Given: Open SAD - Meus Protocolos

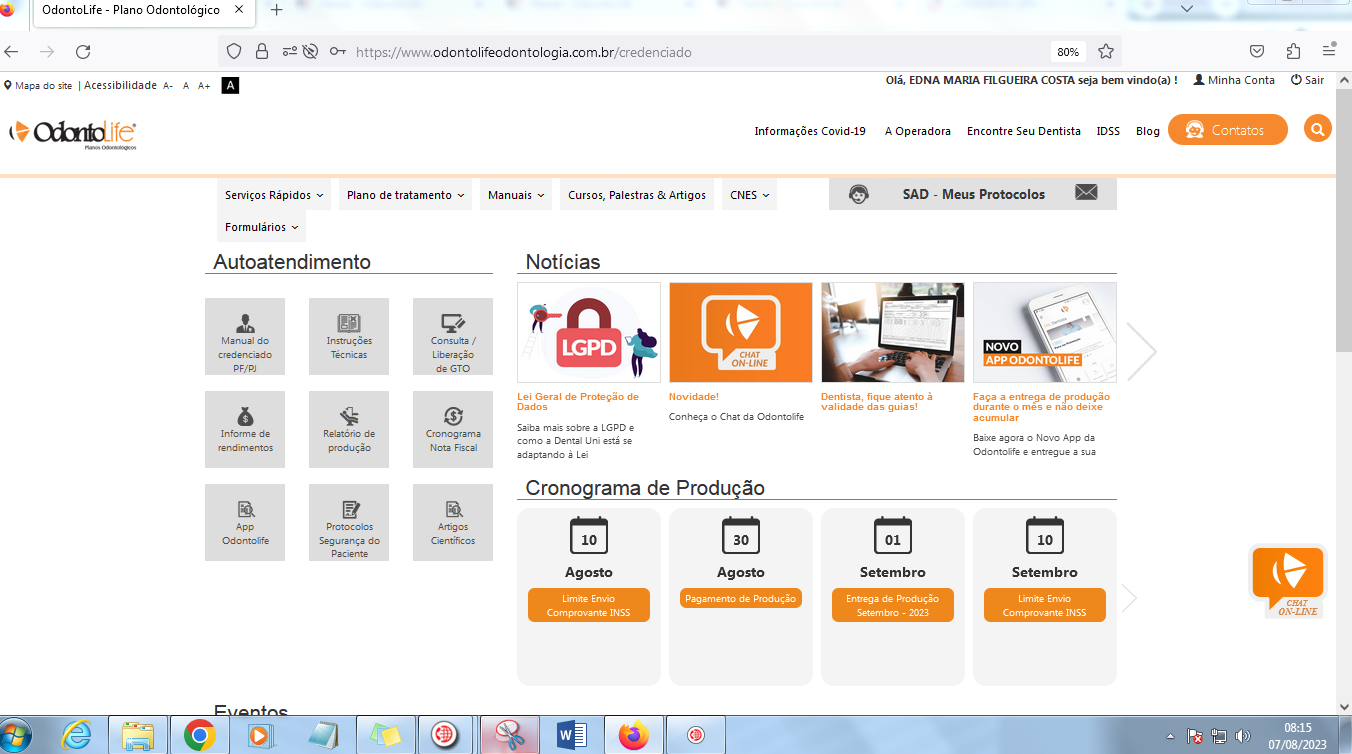Looking at the screenshot, I should (x=973, y=194).
